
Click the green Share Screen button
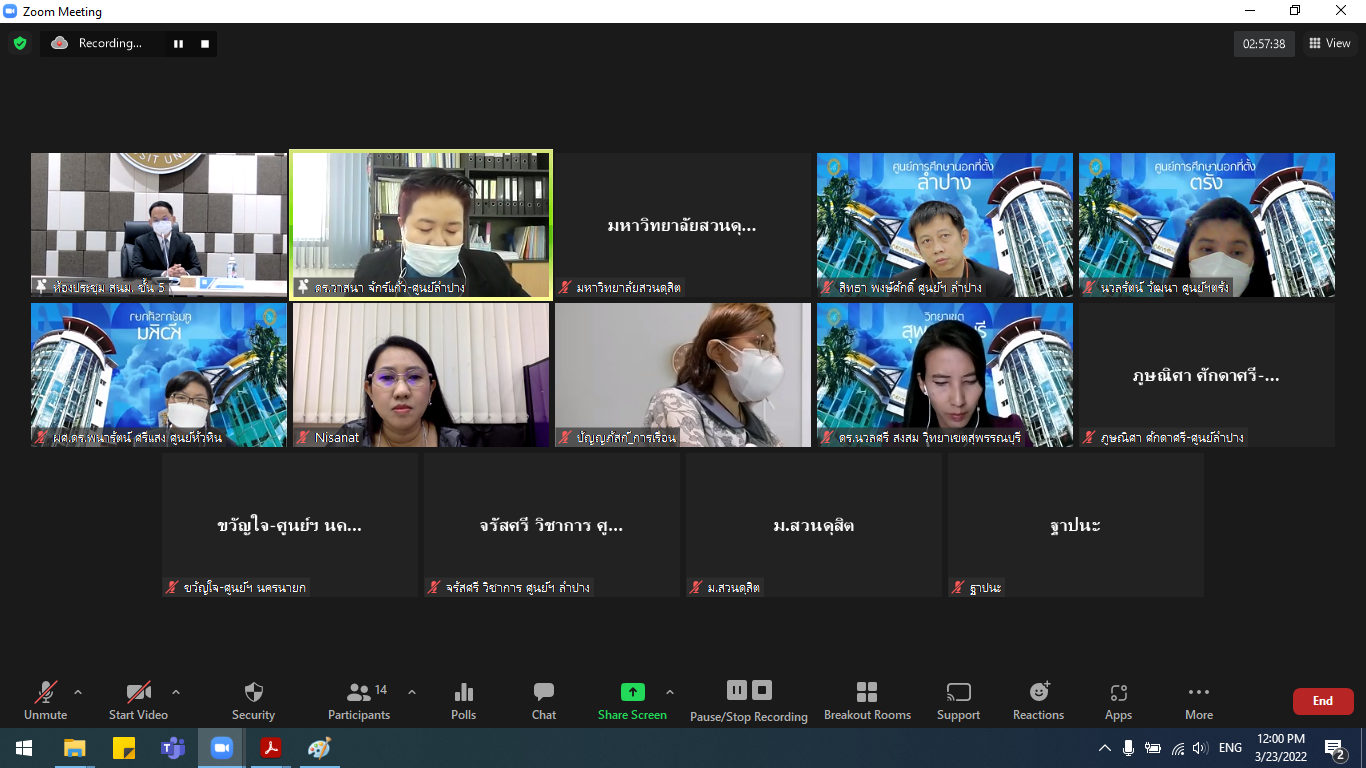click(632, 701)
